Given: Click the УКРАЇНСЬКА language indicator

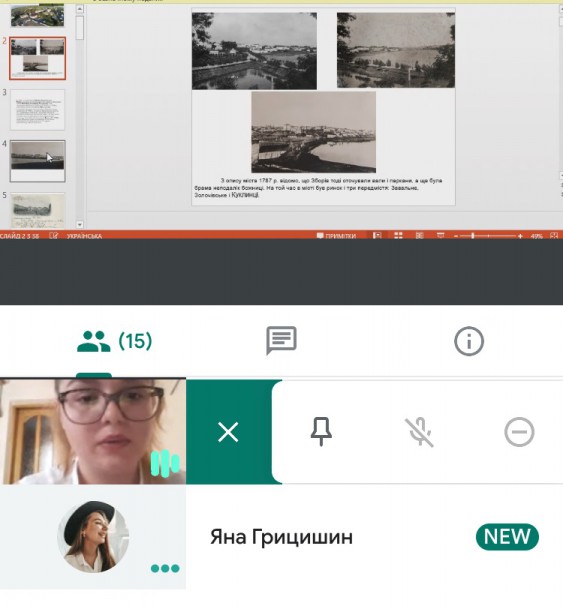Looking at the screenshot, I should coord(84,236).
